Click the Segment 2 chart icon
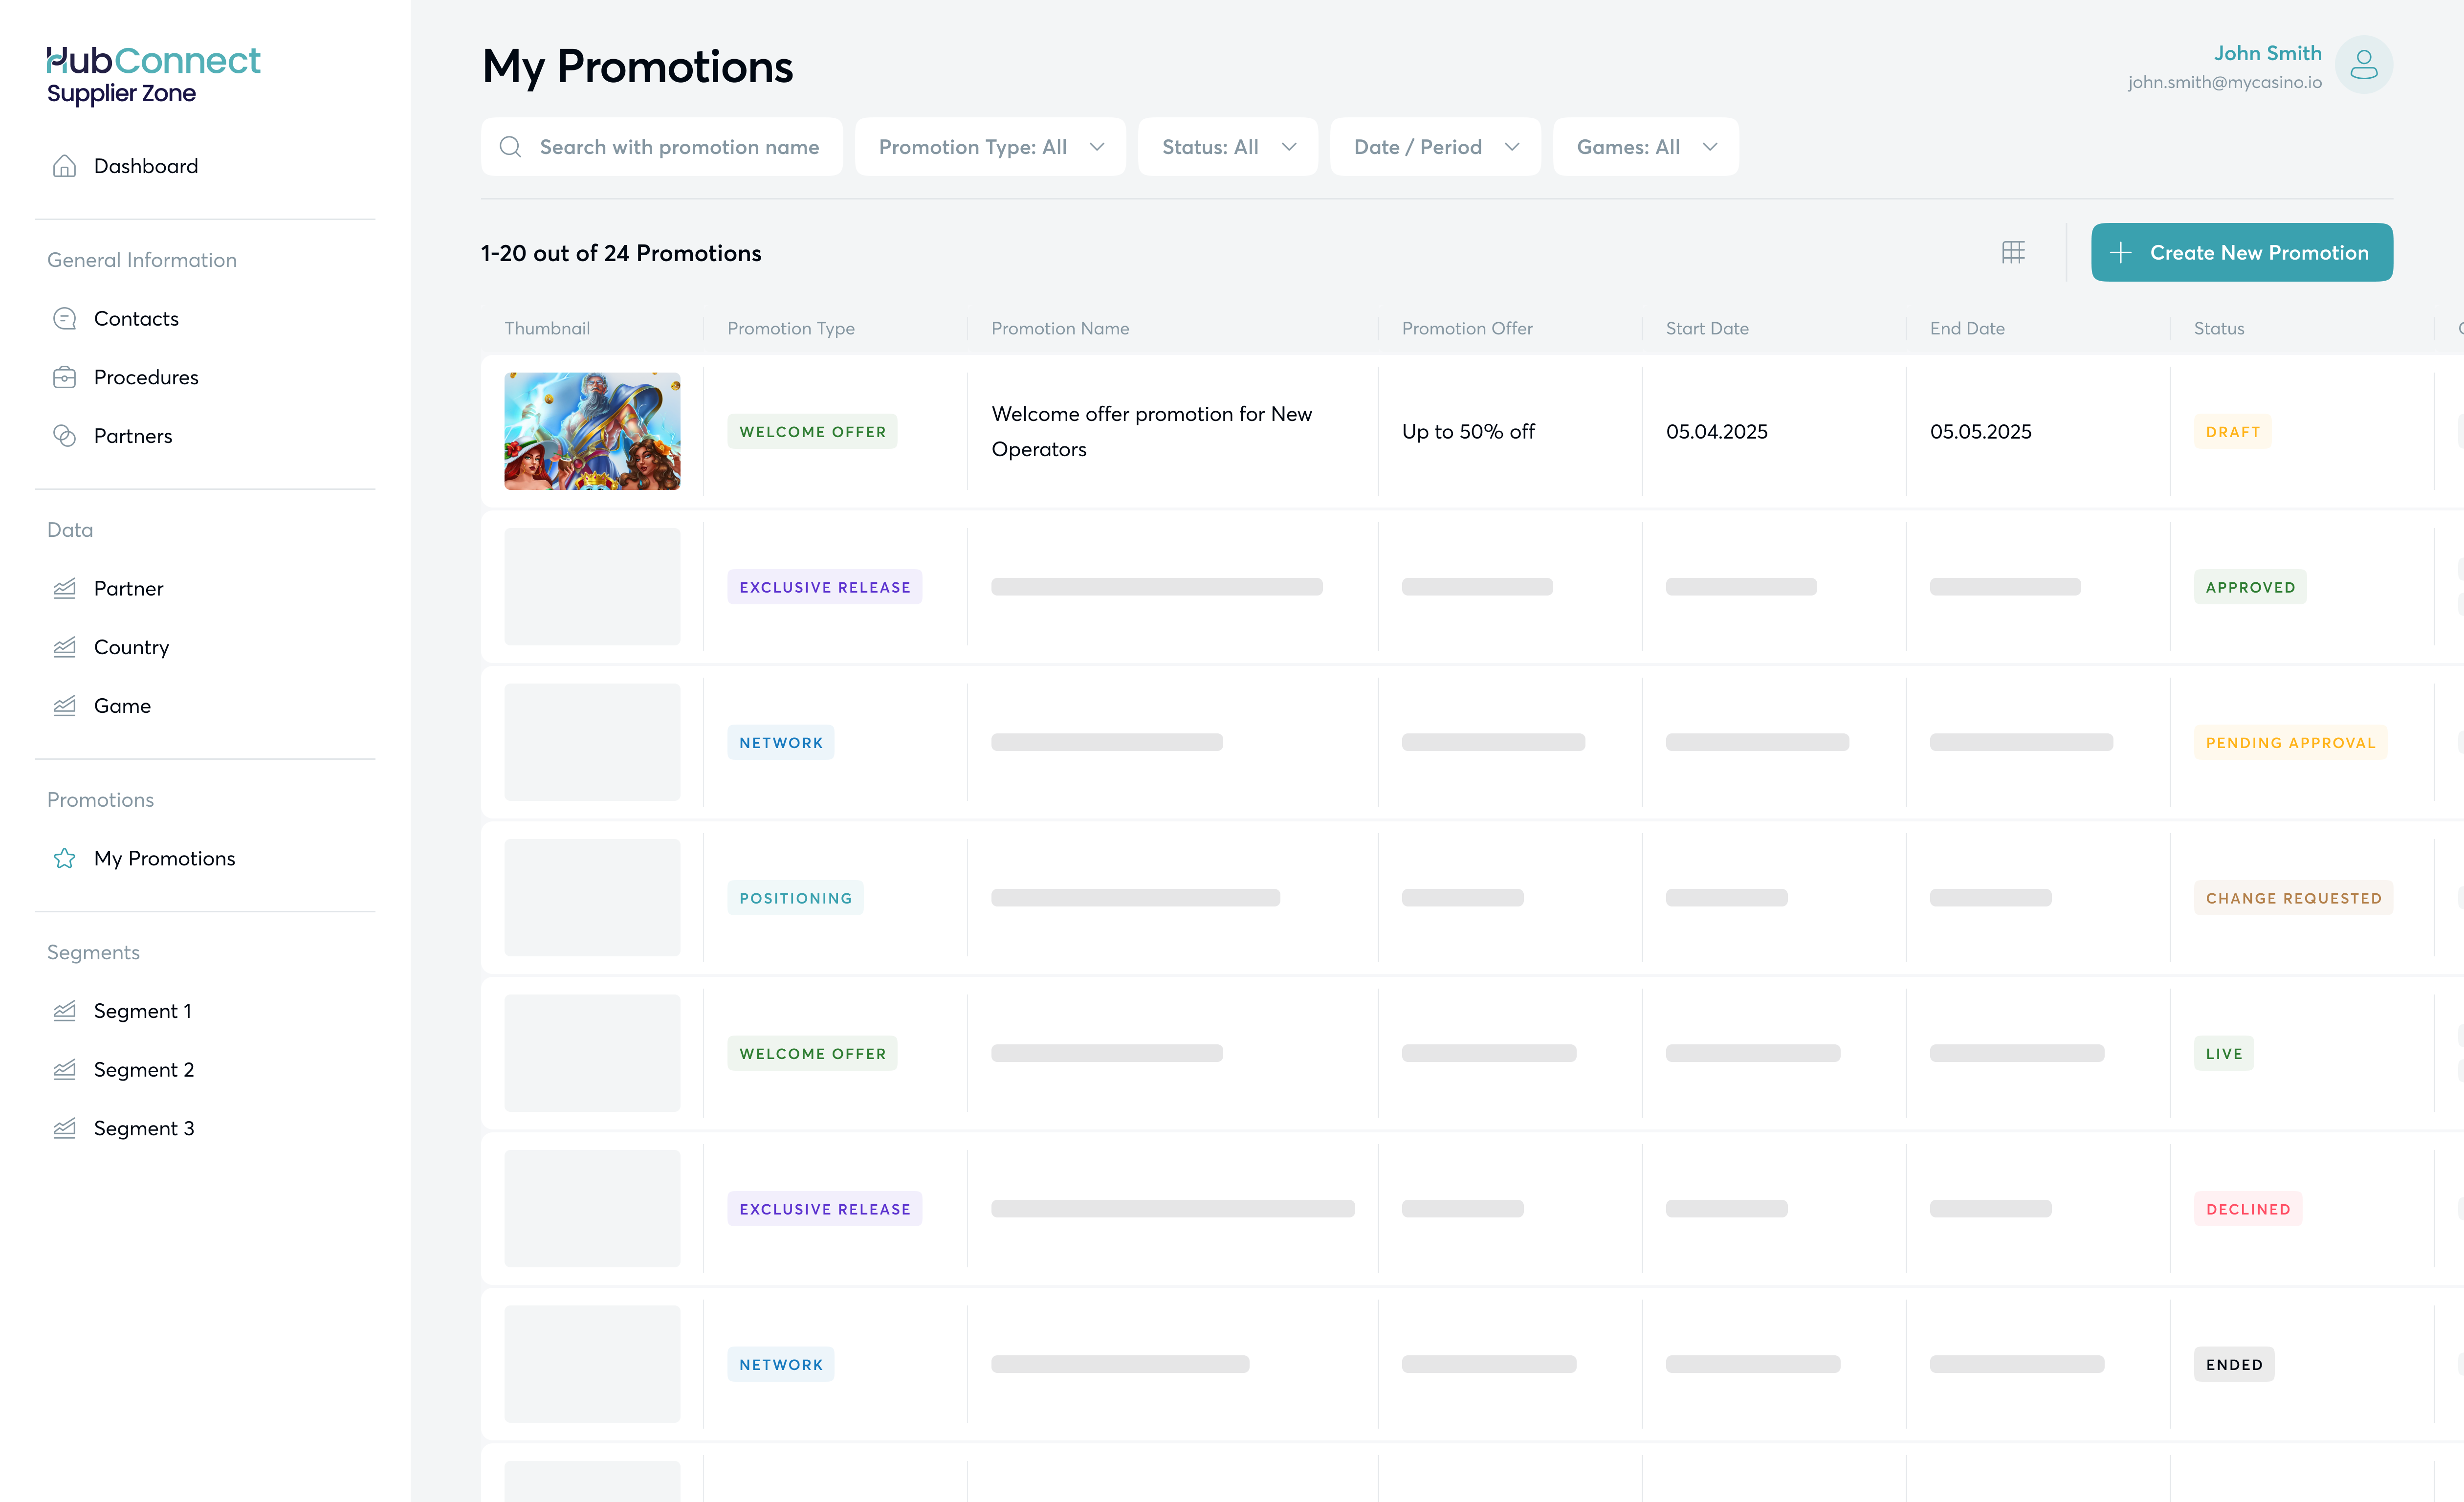 click(64, 1070)
